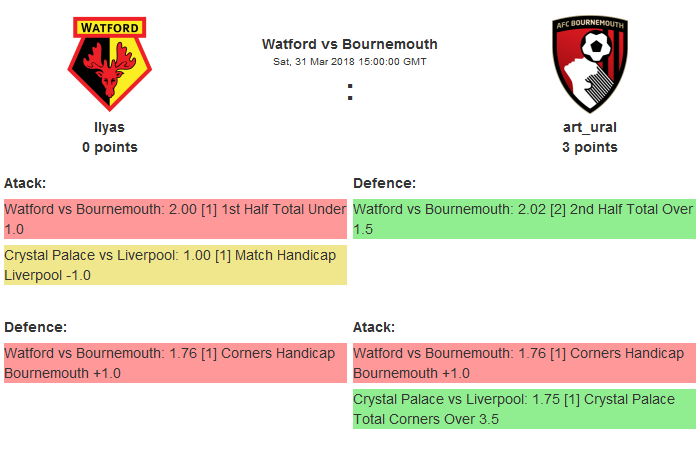Screen dimensions: 700x460
Task: Open player Ilyas profile name
Action: pyautogui.click(x=109, y=127)
